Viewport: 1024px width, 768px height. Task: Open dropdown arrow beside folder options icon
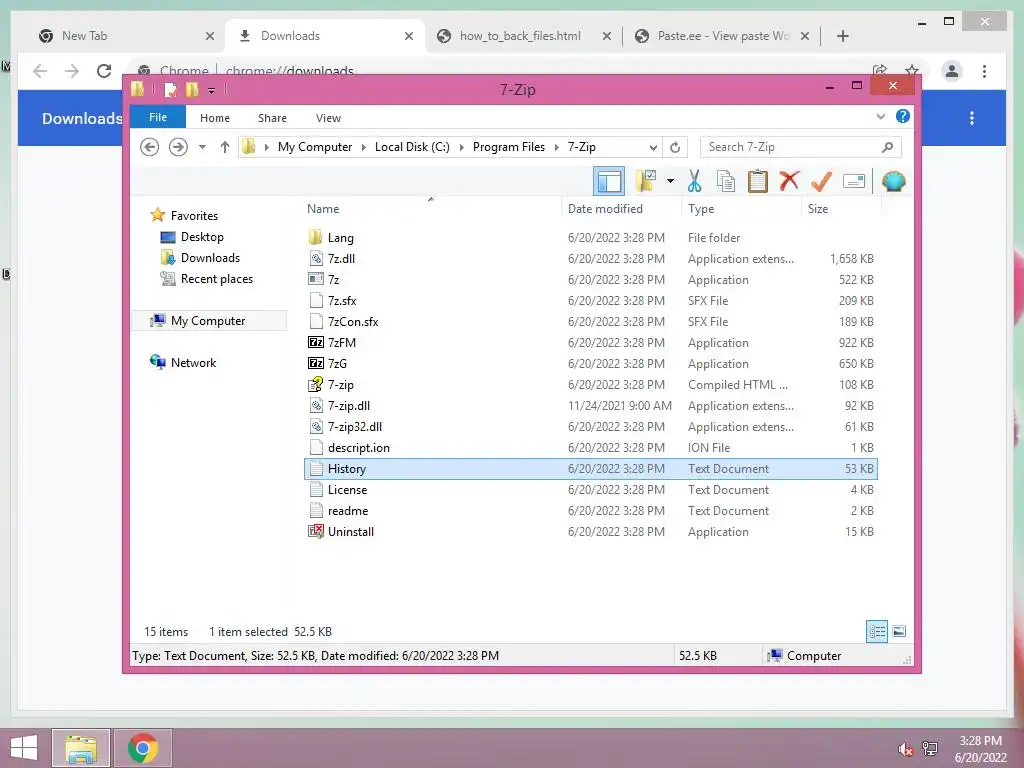[x=670, y=181]
